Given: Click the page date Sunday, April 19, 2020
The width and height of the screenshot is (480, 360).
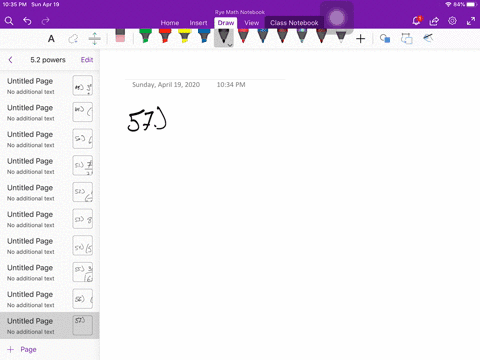Looking at the screenshot, I should (x=166, y=85).
